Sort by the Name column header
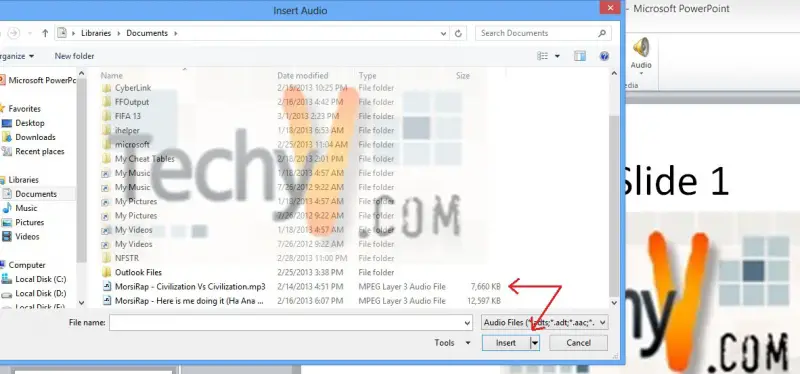The width and height of the screenshot is (800, 374). 112,76
